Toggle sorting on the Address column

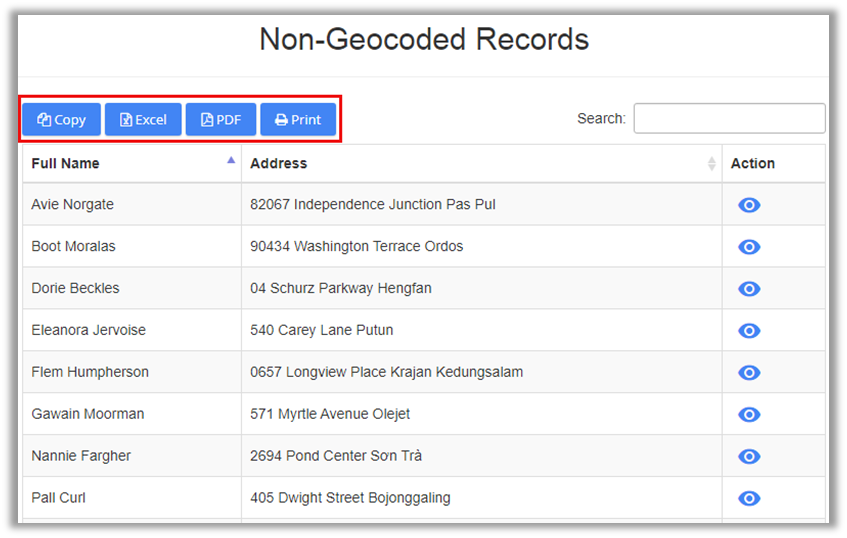[711, 163]
